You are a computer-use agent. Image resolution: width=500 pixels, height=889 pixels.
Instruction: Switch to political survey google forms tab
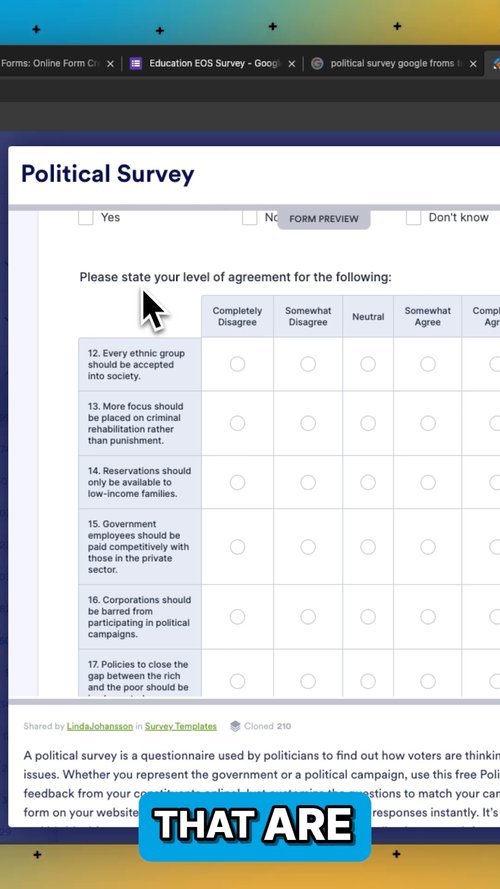(x=392, y=64)
